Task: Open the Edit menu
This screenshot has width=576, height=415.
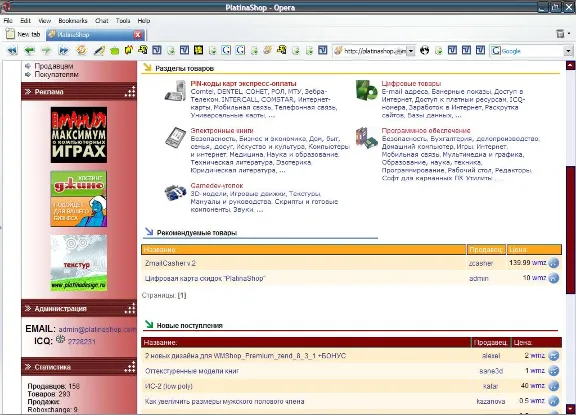Action: 25,21
